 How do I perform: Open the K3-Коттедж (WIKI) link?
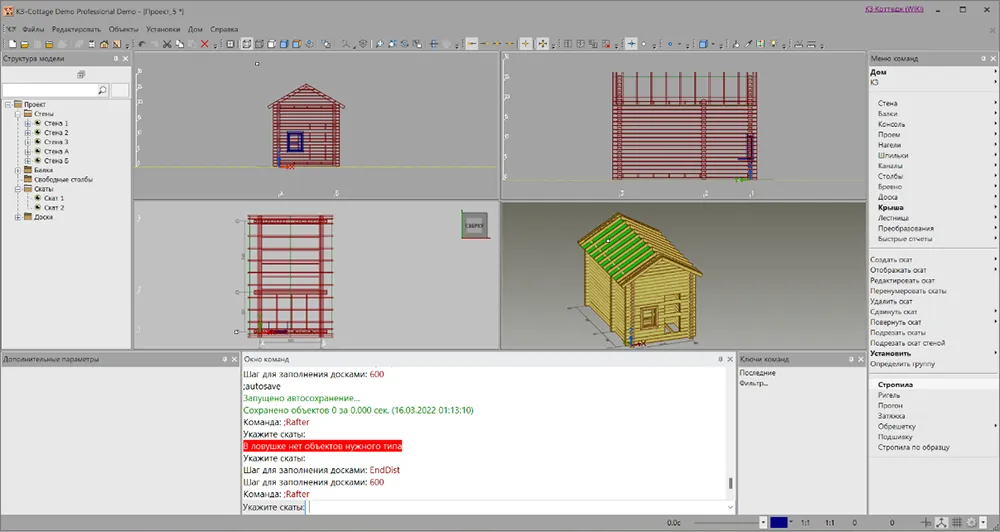pyautogui.click(x=894, y=10)
